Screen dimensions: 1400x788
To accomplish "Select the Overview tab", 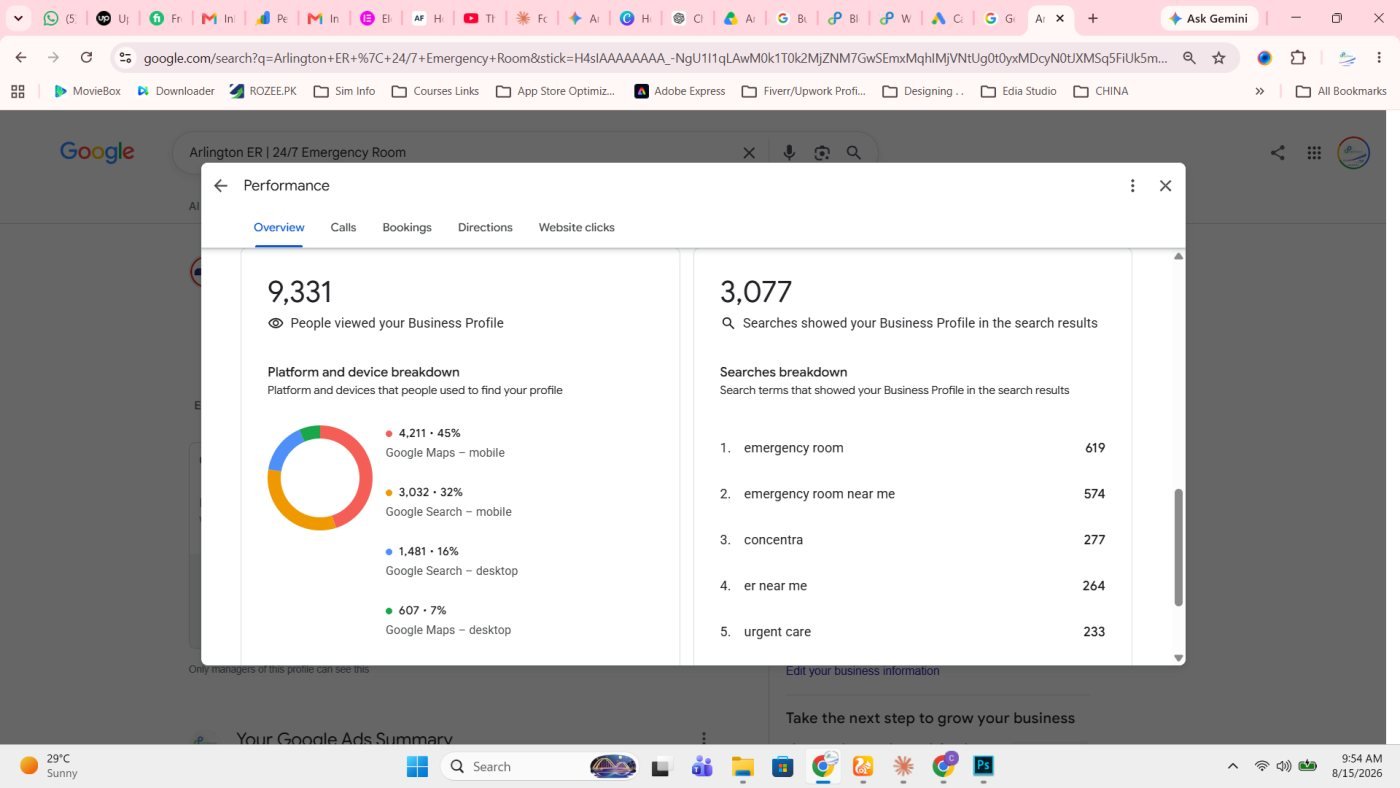I will point(279,227).
